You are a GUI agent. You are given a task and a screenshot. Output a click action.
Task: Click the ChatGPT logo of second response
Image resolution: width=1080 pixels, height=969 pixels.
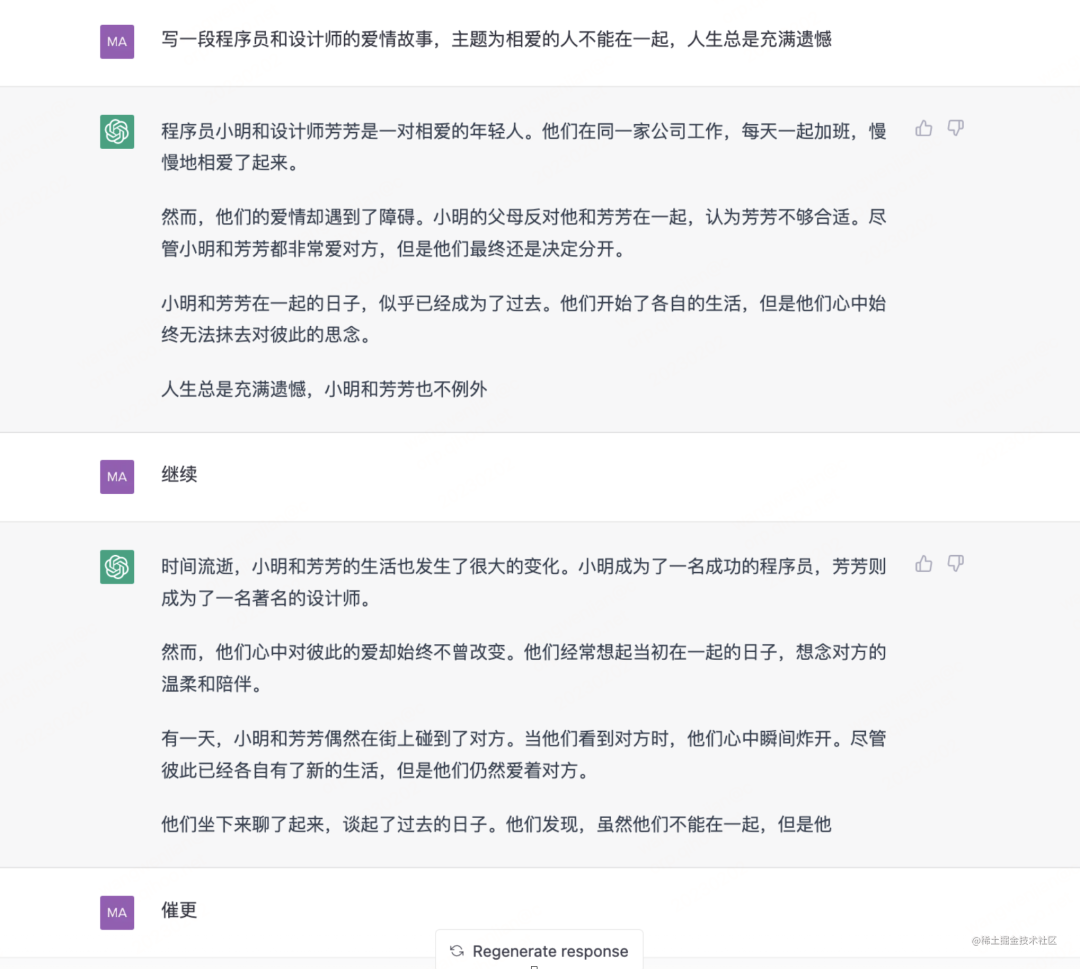point(117,567)
